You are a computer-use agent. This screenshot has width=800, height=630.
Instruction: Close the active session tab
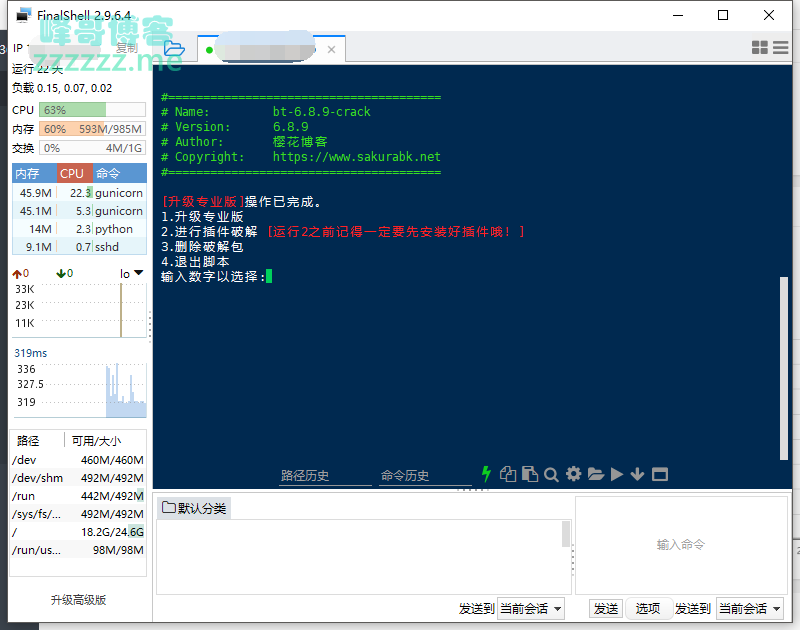point(331,49)
